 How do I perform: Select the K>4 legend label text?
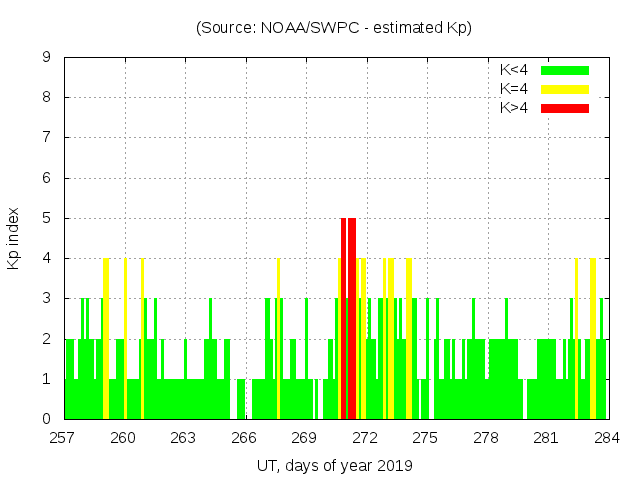(514, 107)
